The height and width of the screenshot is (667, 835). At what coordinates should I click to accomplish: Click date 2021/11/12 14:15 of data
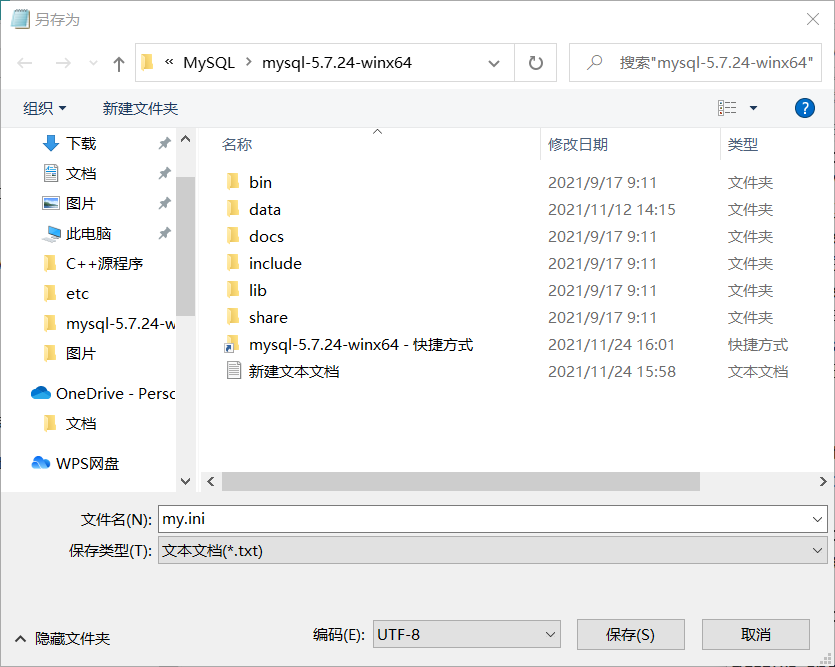point(611,210)
